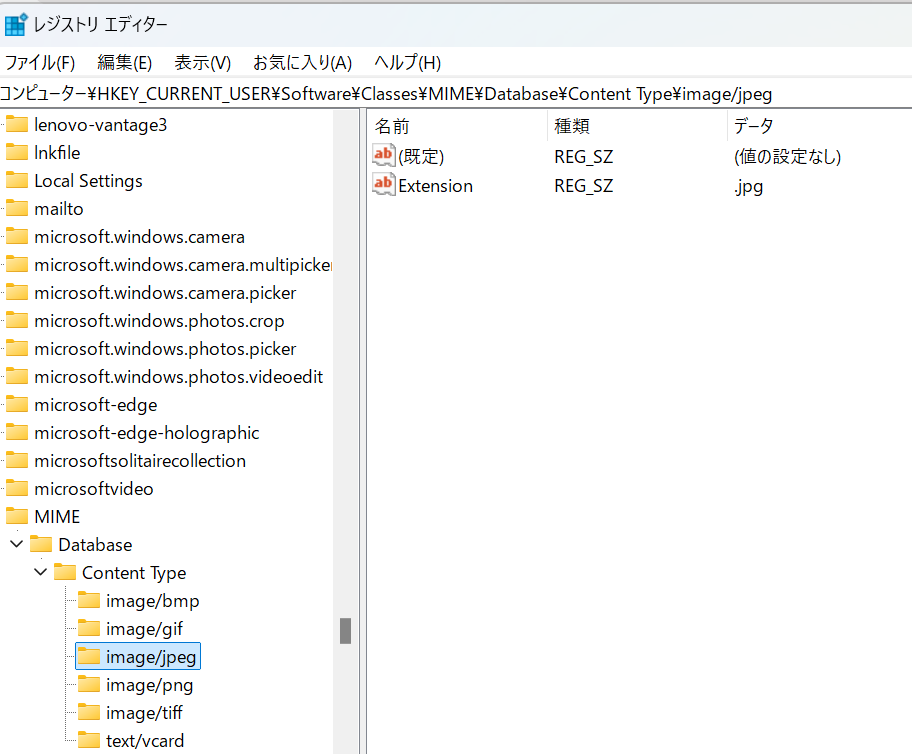Screen dimensions: 912x754
Task: Select the mailto folder icon
Action: pyautogui.click(x=17, y=208)
